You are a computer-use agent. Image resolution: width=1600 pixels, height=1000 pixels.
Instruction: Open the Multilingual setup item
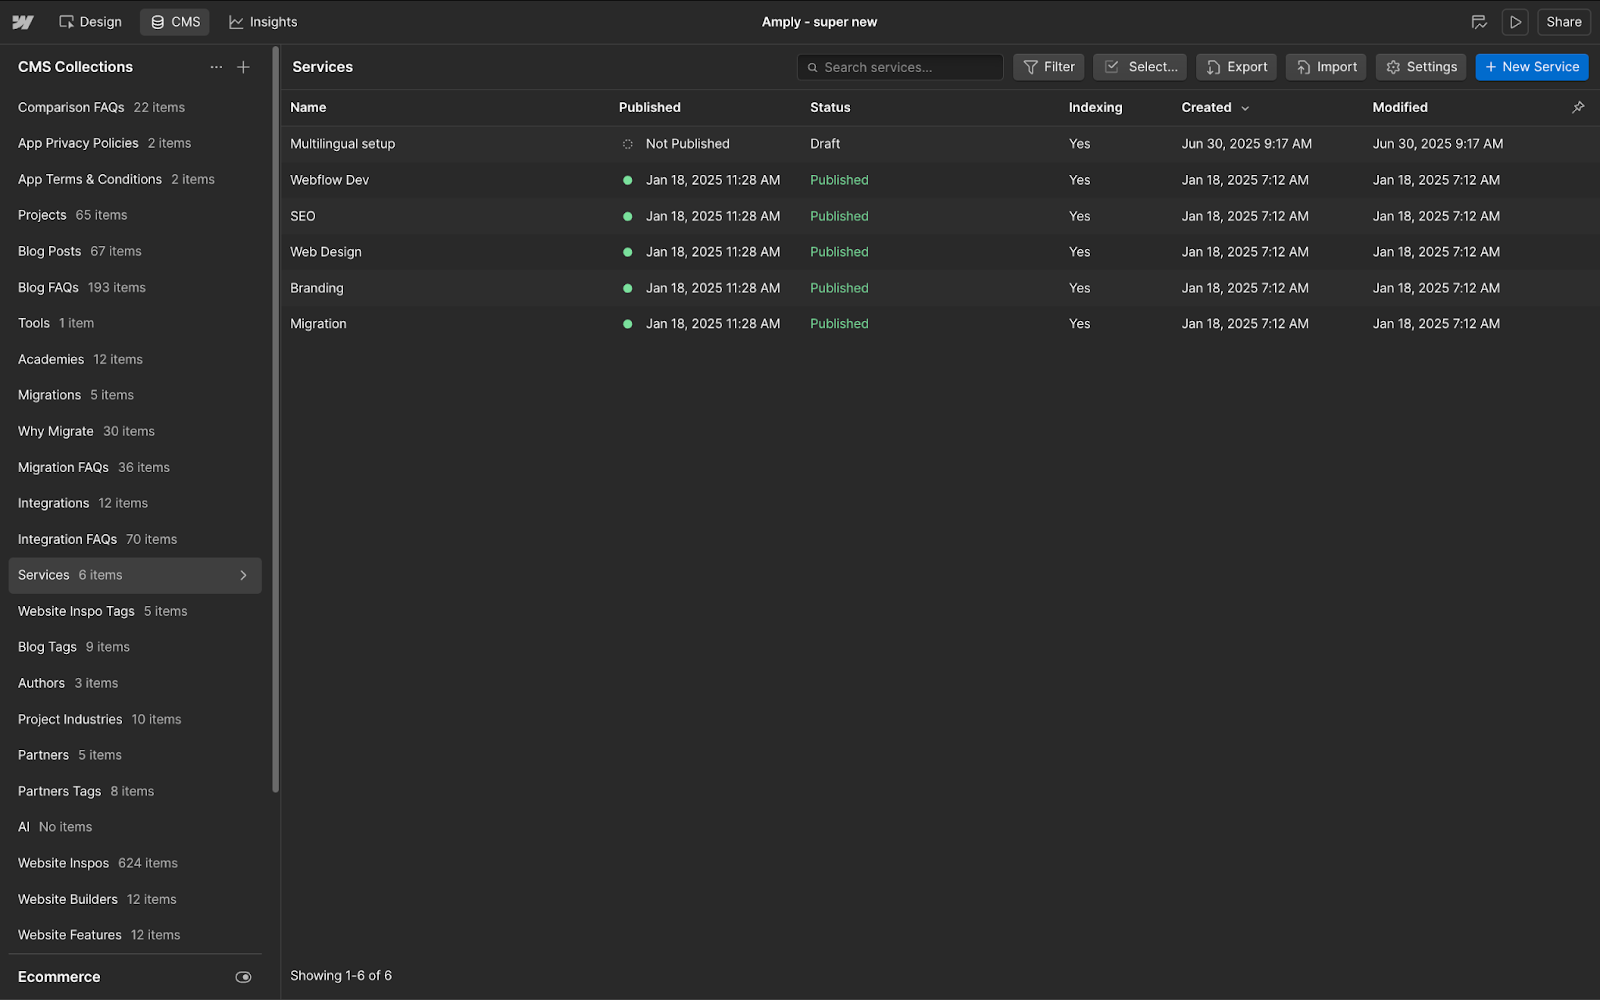pyautogui.click(x=342, y=144)
